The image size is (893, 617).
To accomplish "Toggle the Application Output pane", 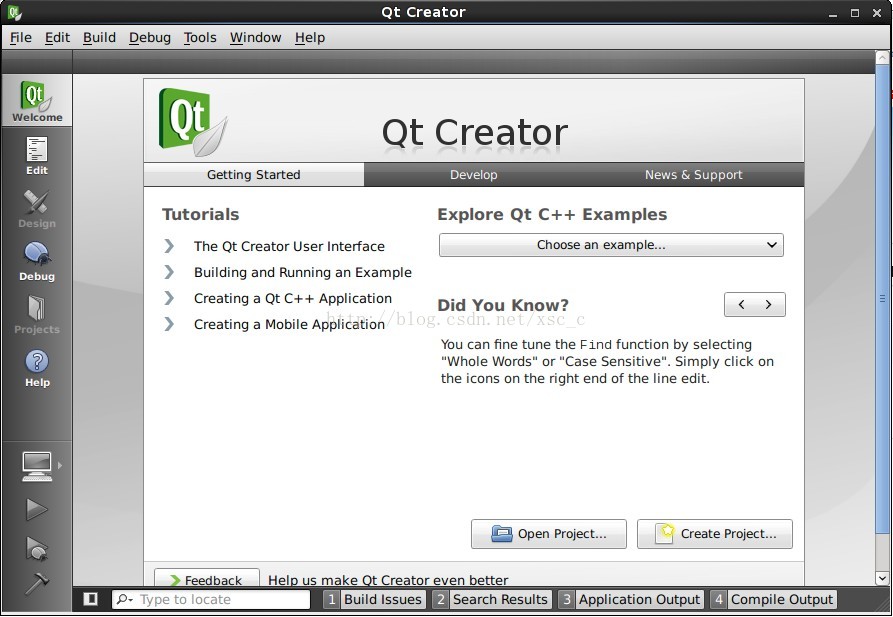I will (x=631, y=599).
